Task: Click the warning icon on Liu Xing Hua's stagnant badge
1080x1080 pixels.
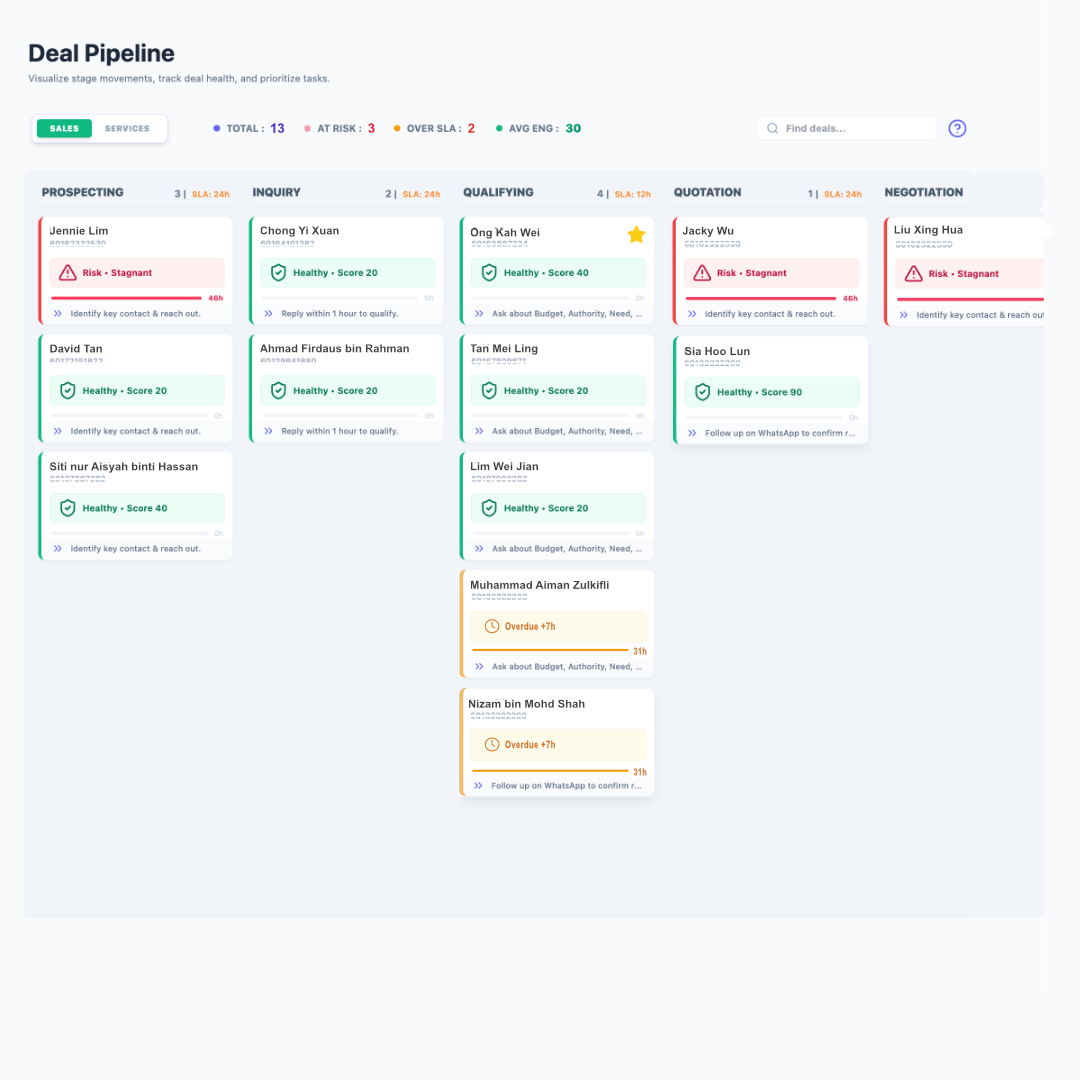Action: 913,272
